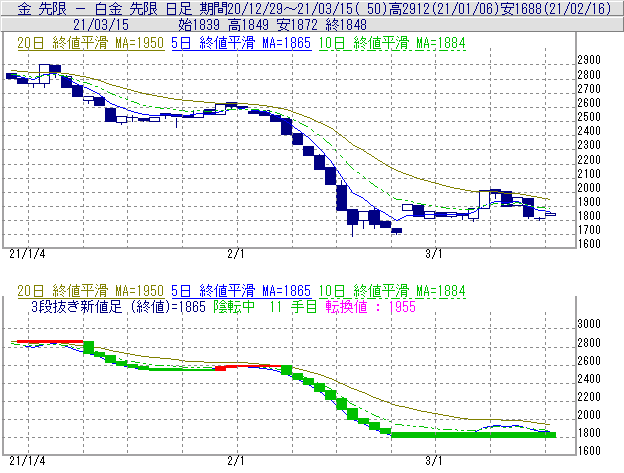Click the 2/1 date label under the upper chart

(x=236, y=254)
